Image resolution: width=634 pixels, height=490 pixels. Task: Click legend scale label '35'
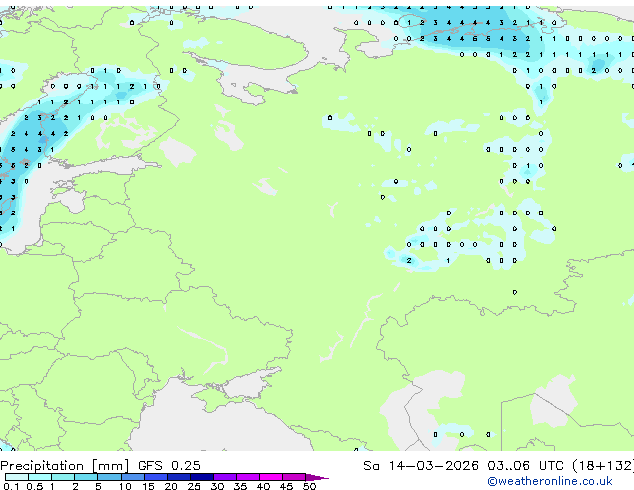coord(240,486)
